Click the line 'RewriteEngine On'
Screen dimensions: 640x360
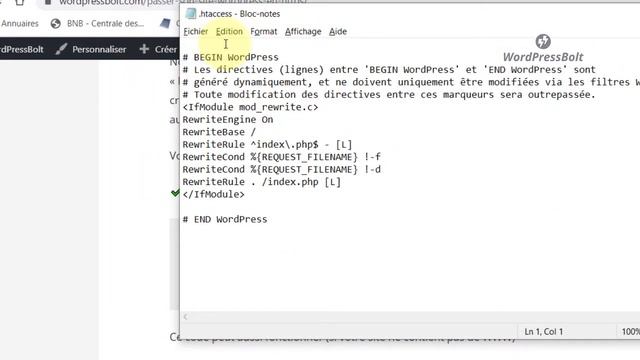tap(228, 120)
